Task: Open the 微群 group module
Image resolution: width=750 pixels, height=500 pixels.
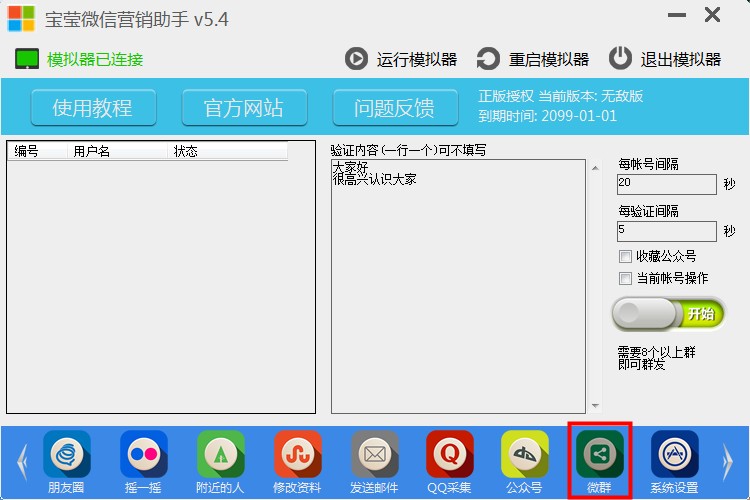Action: tap(599, 455)
